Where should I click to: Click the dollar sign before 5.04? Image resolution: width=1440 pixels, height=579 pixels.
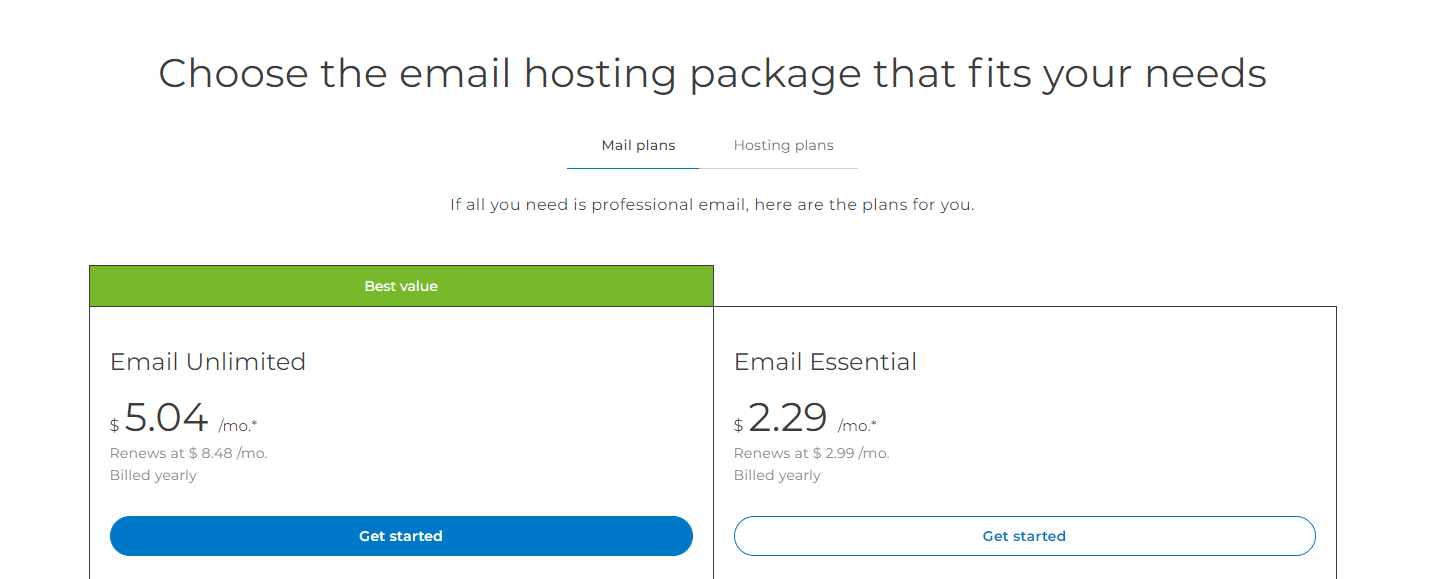(x=115, y=426)
